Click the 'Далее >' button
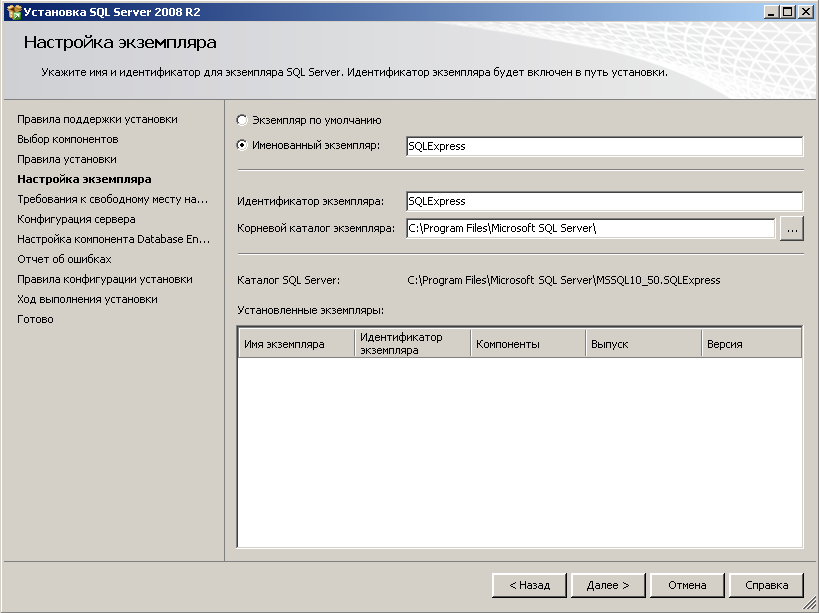 pyautogui.click(x=607, y=585)
